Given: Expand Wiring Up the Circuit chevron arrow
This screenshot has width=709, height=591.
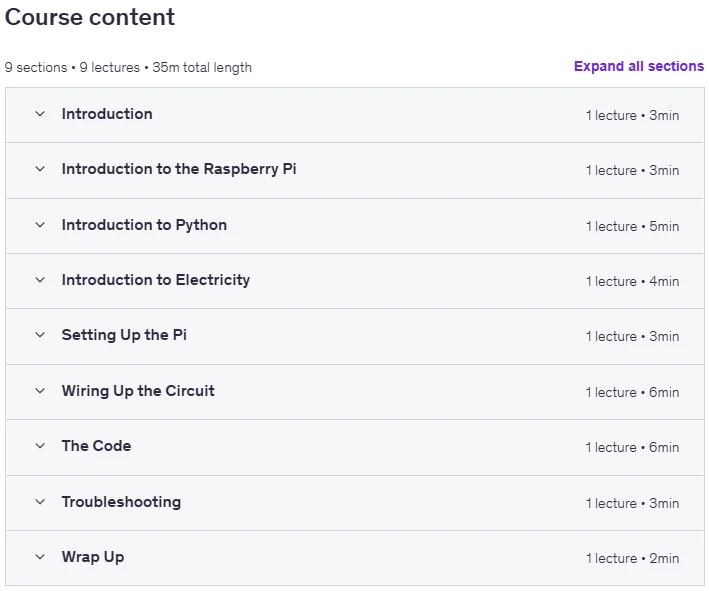Looking at the screenshot, I should 40,391.
